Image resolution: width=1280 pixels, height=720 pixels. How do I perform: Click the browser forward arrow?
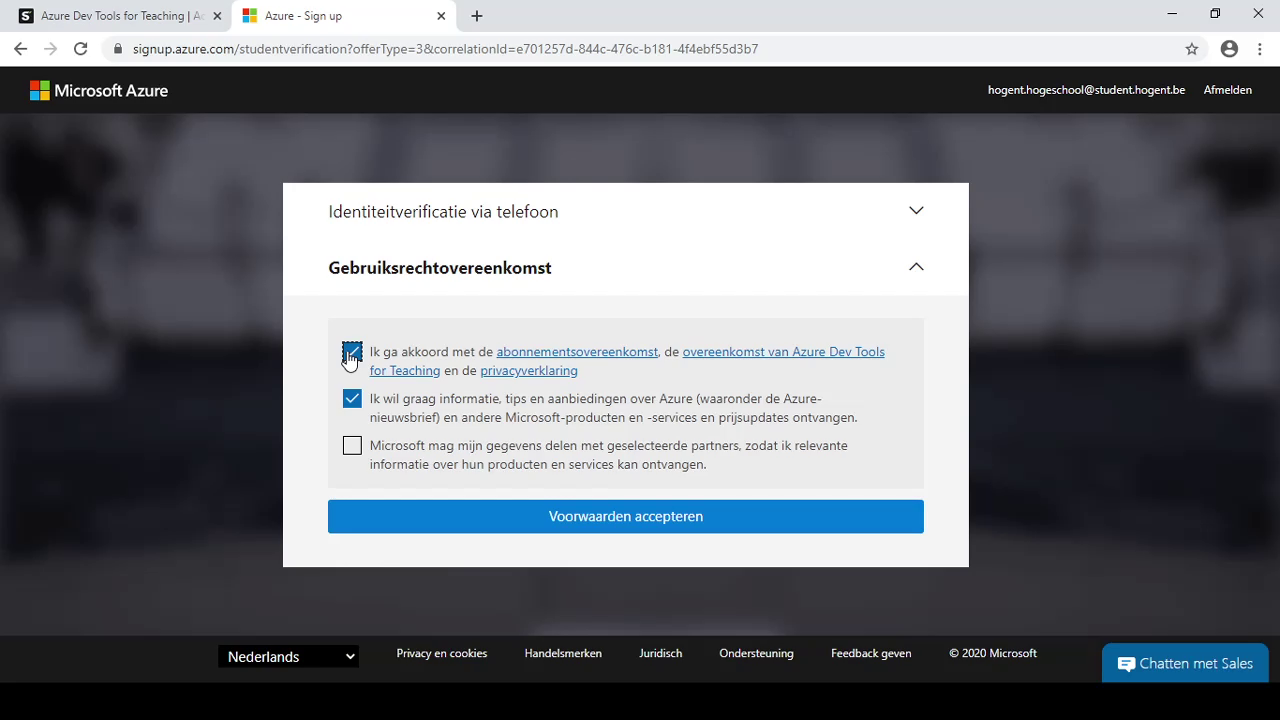tap(50, 49)
